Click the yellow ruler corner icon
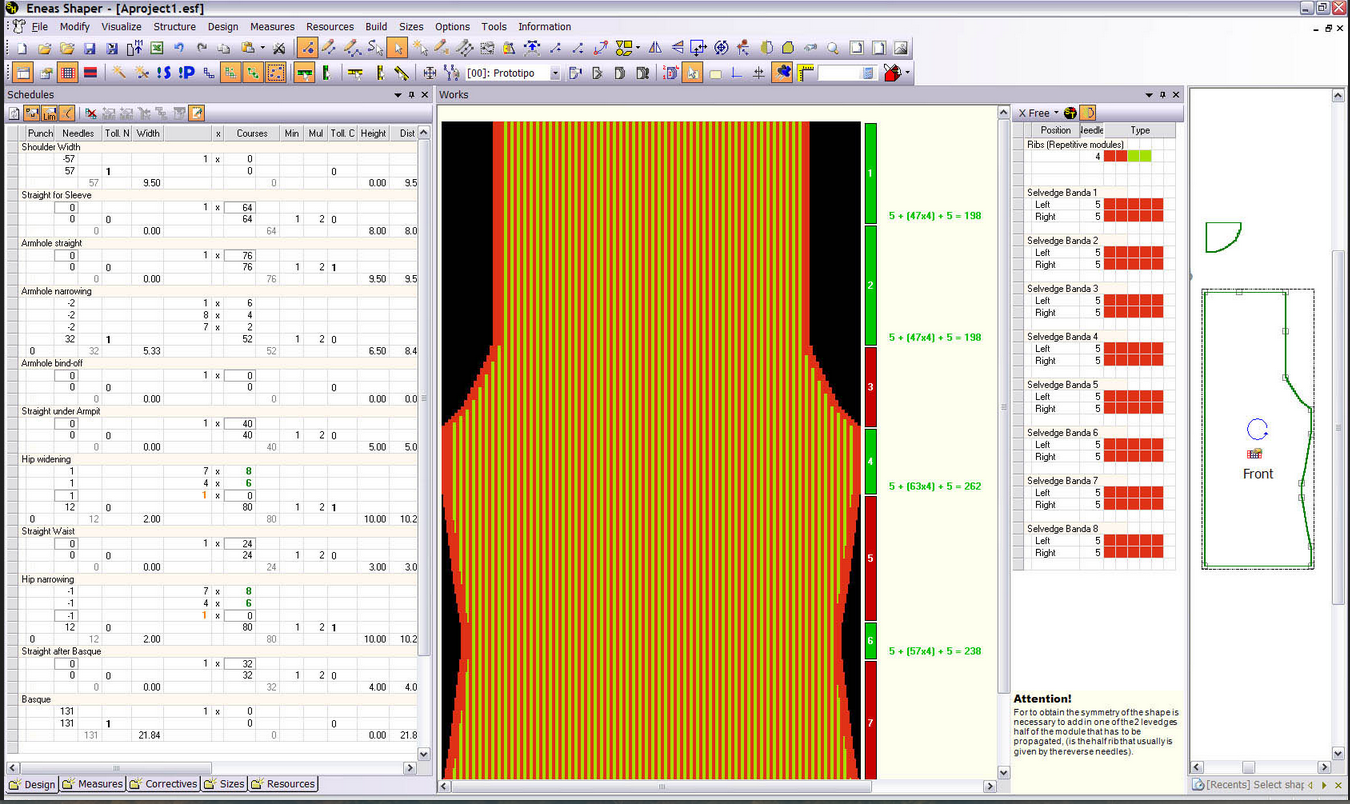 [x=806, y=73]
